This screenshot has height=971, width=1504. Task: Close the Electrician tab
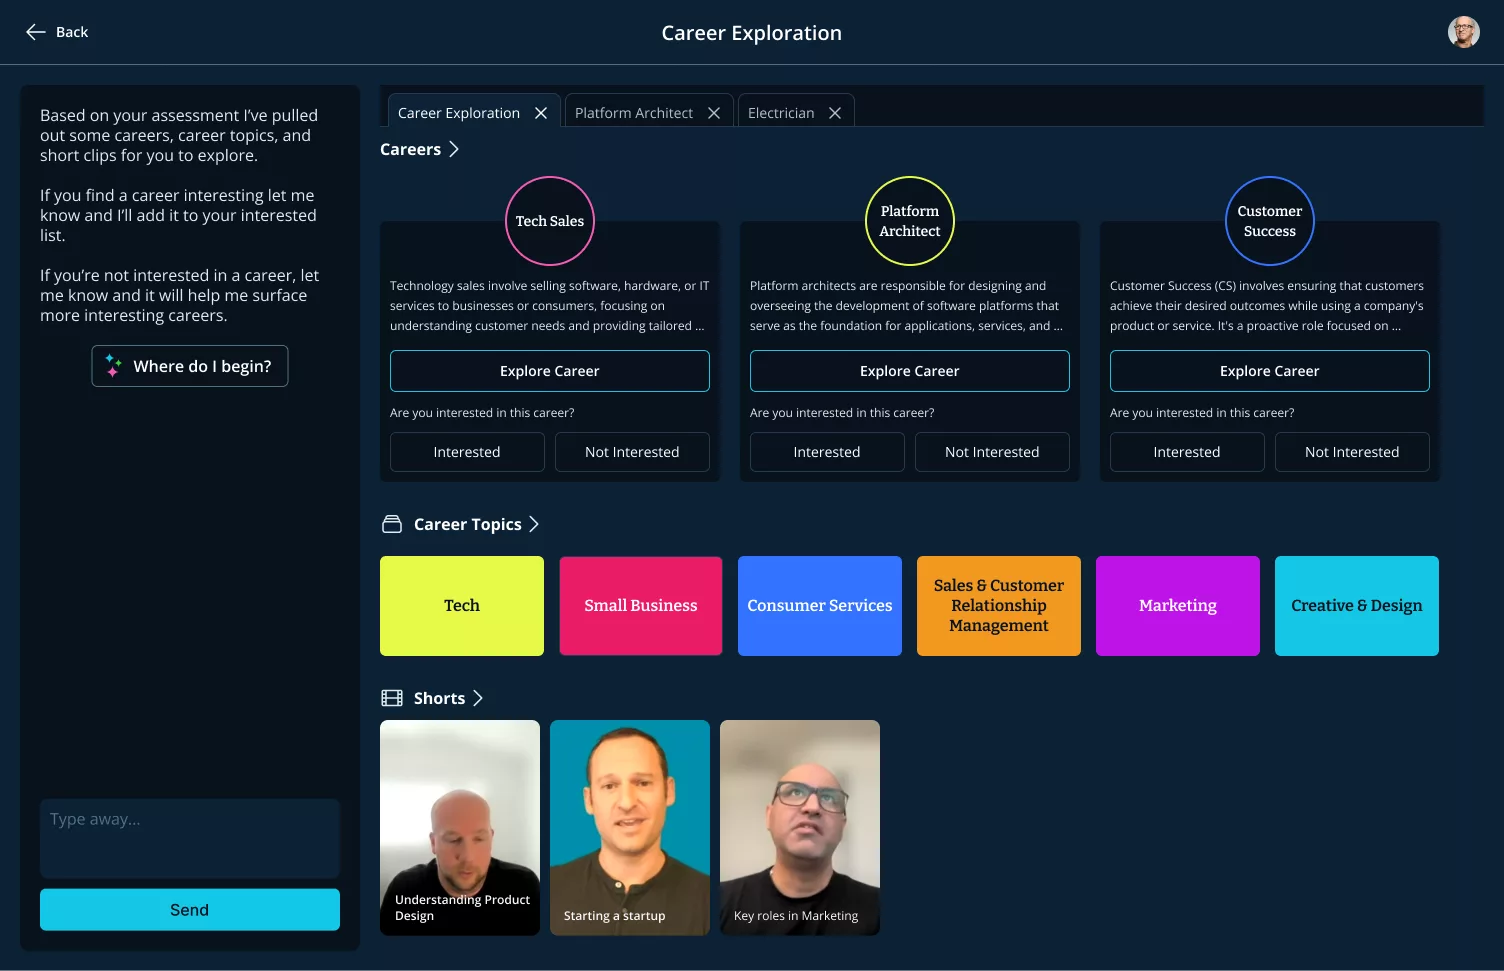[835, 113]
